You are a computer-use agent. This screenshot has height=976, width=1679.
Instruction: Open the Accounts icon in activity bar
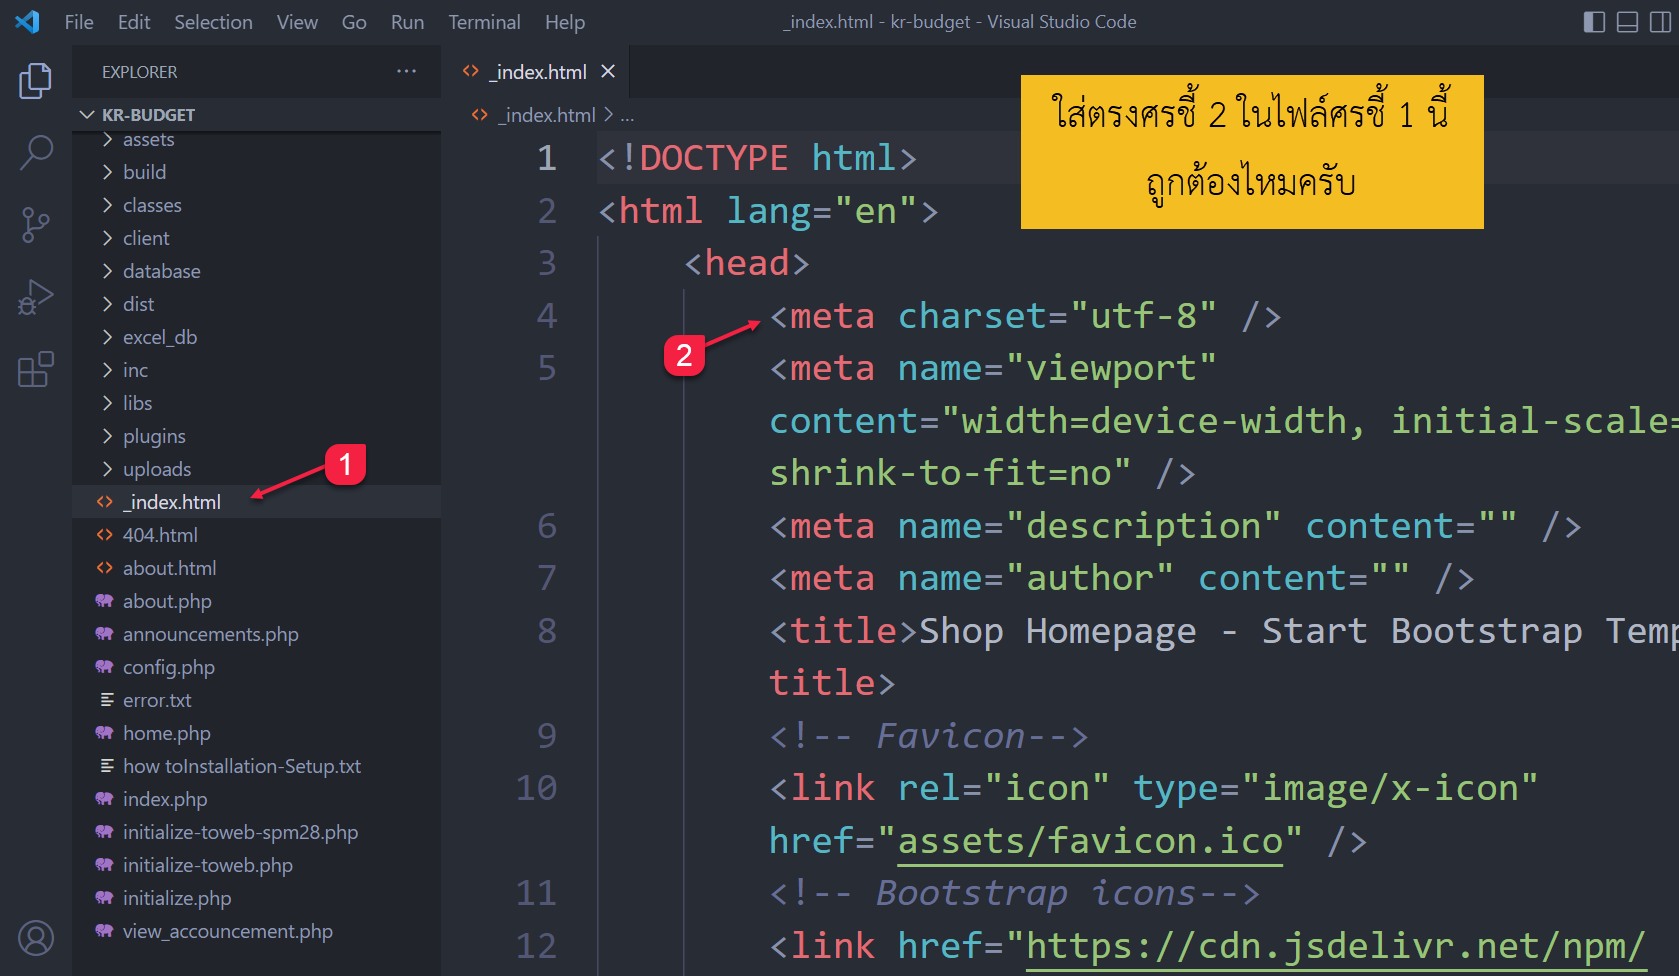point(36,938)
